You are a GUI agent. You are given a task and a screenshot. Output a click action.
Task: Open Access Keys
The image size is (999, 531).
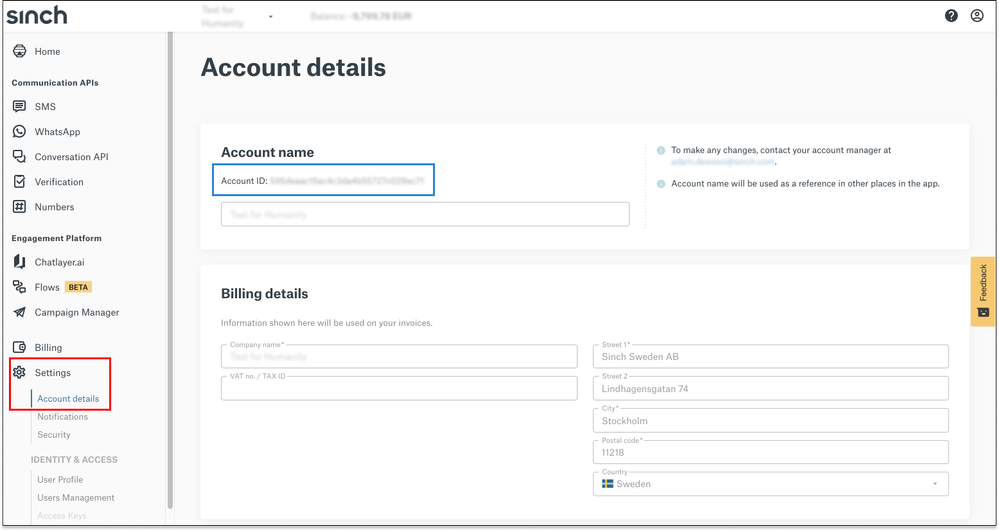click(x=62, y=516)
